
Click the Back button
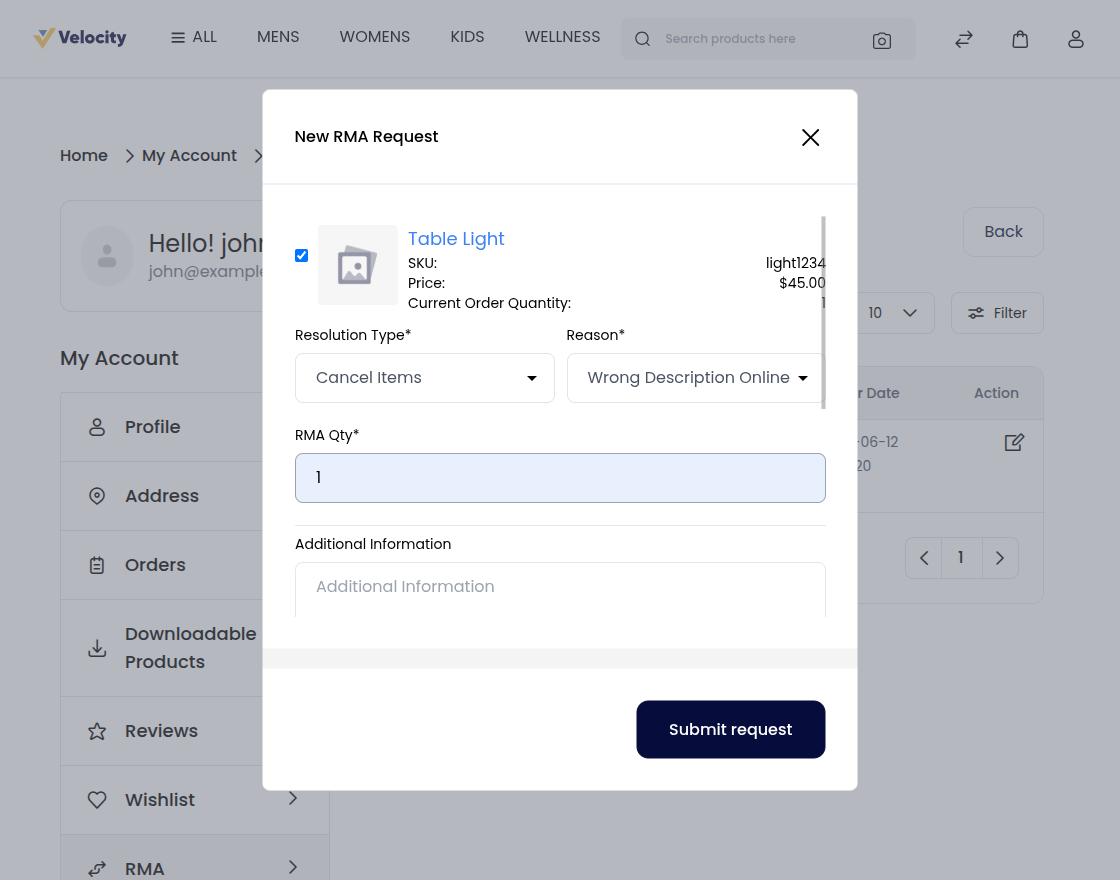click(x=1003, y=232)
